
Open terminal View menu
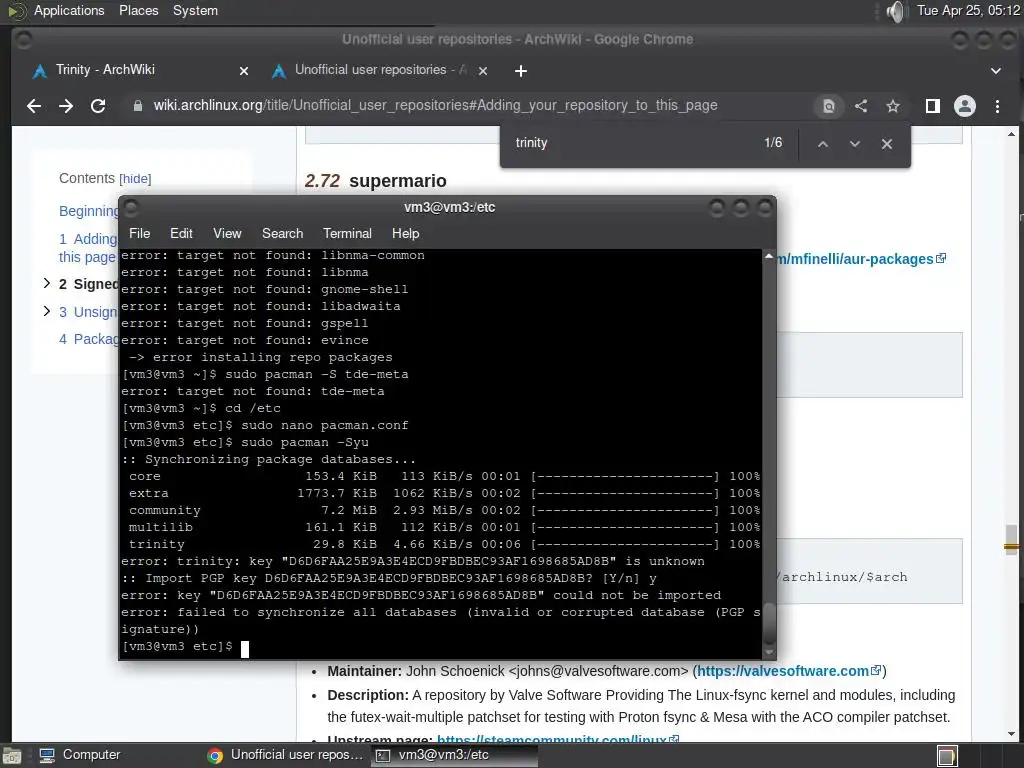pyautogui.click(x=227, y=233)
